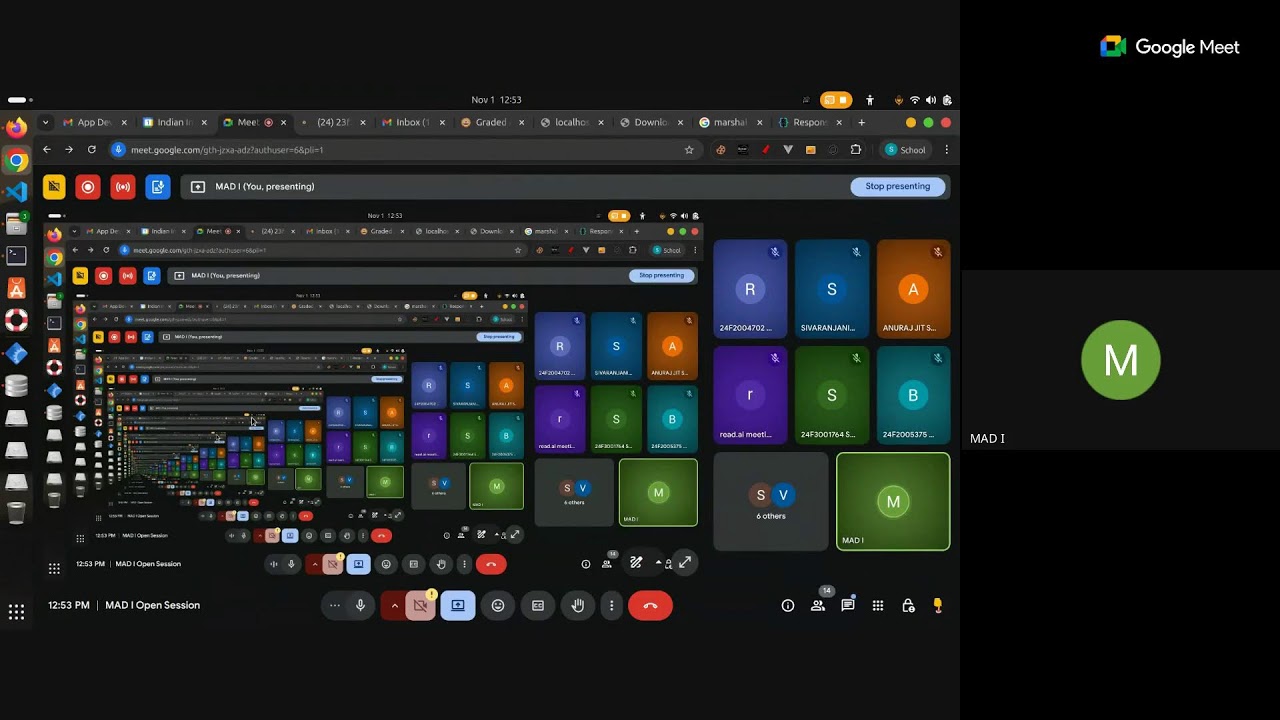This screenshot has width=1280, height=720.
Task: Open the Chrome tab search dropdown
Action: click(45, 122)
